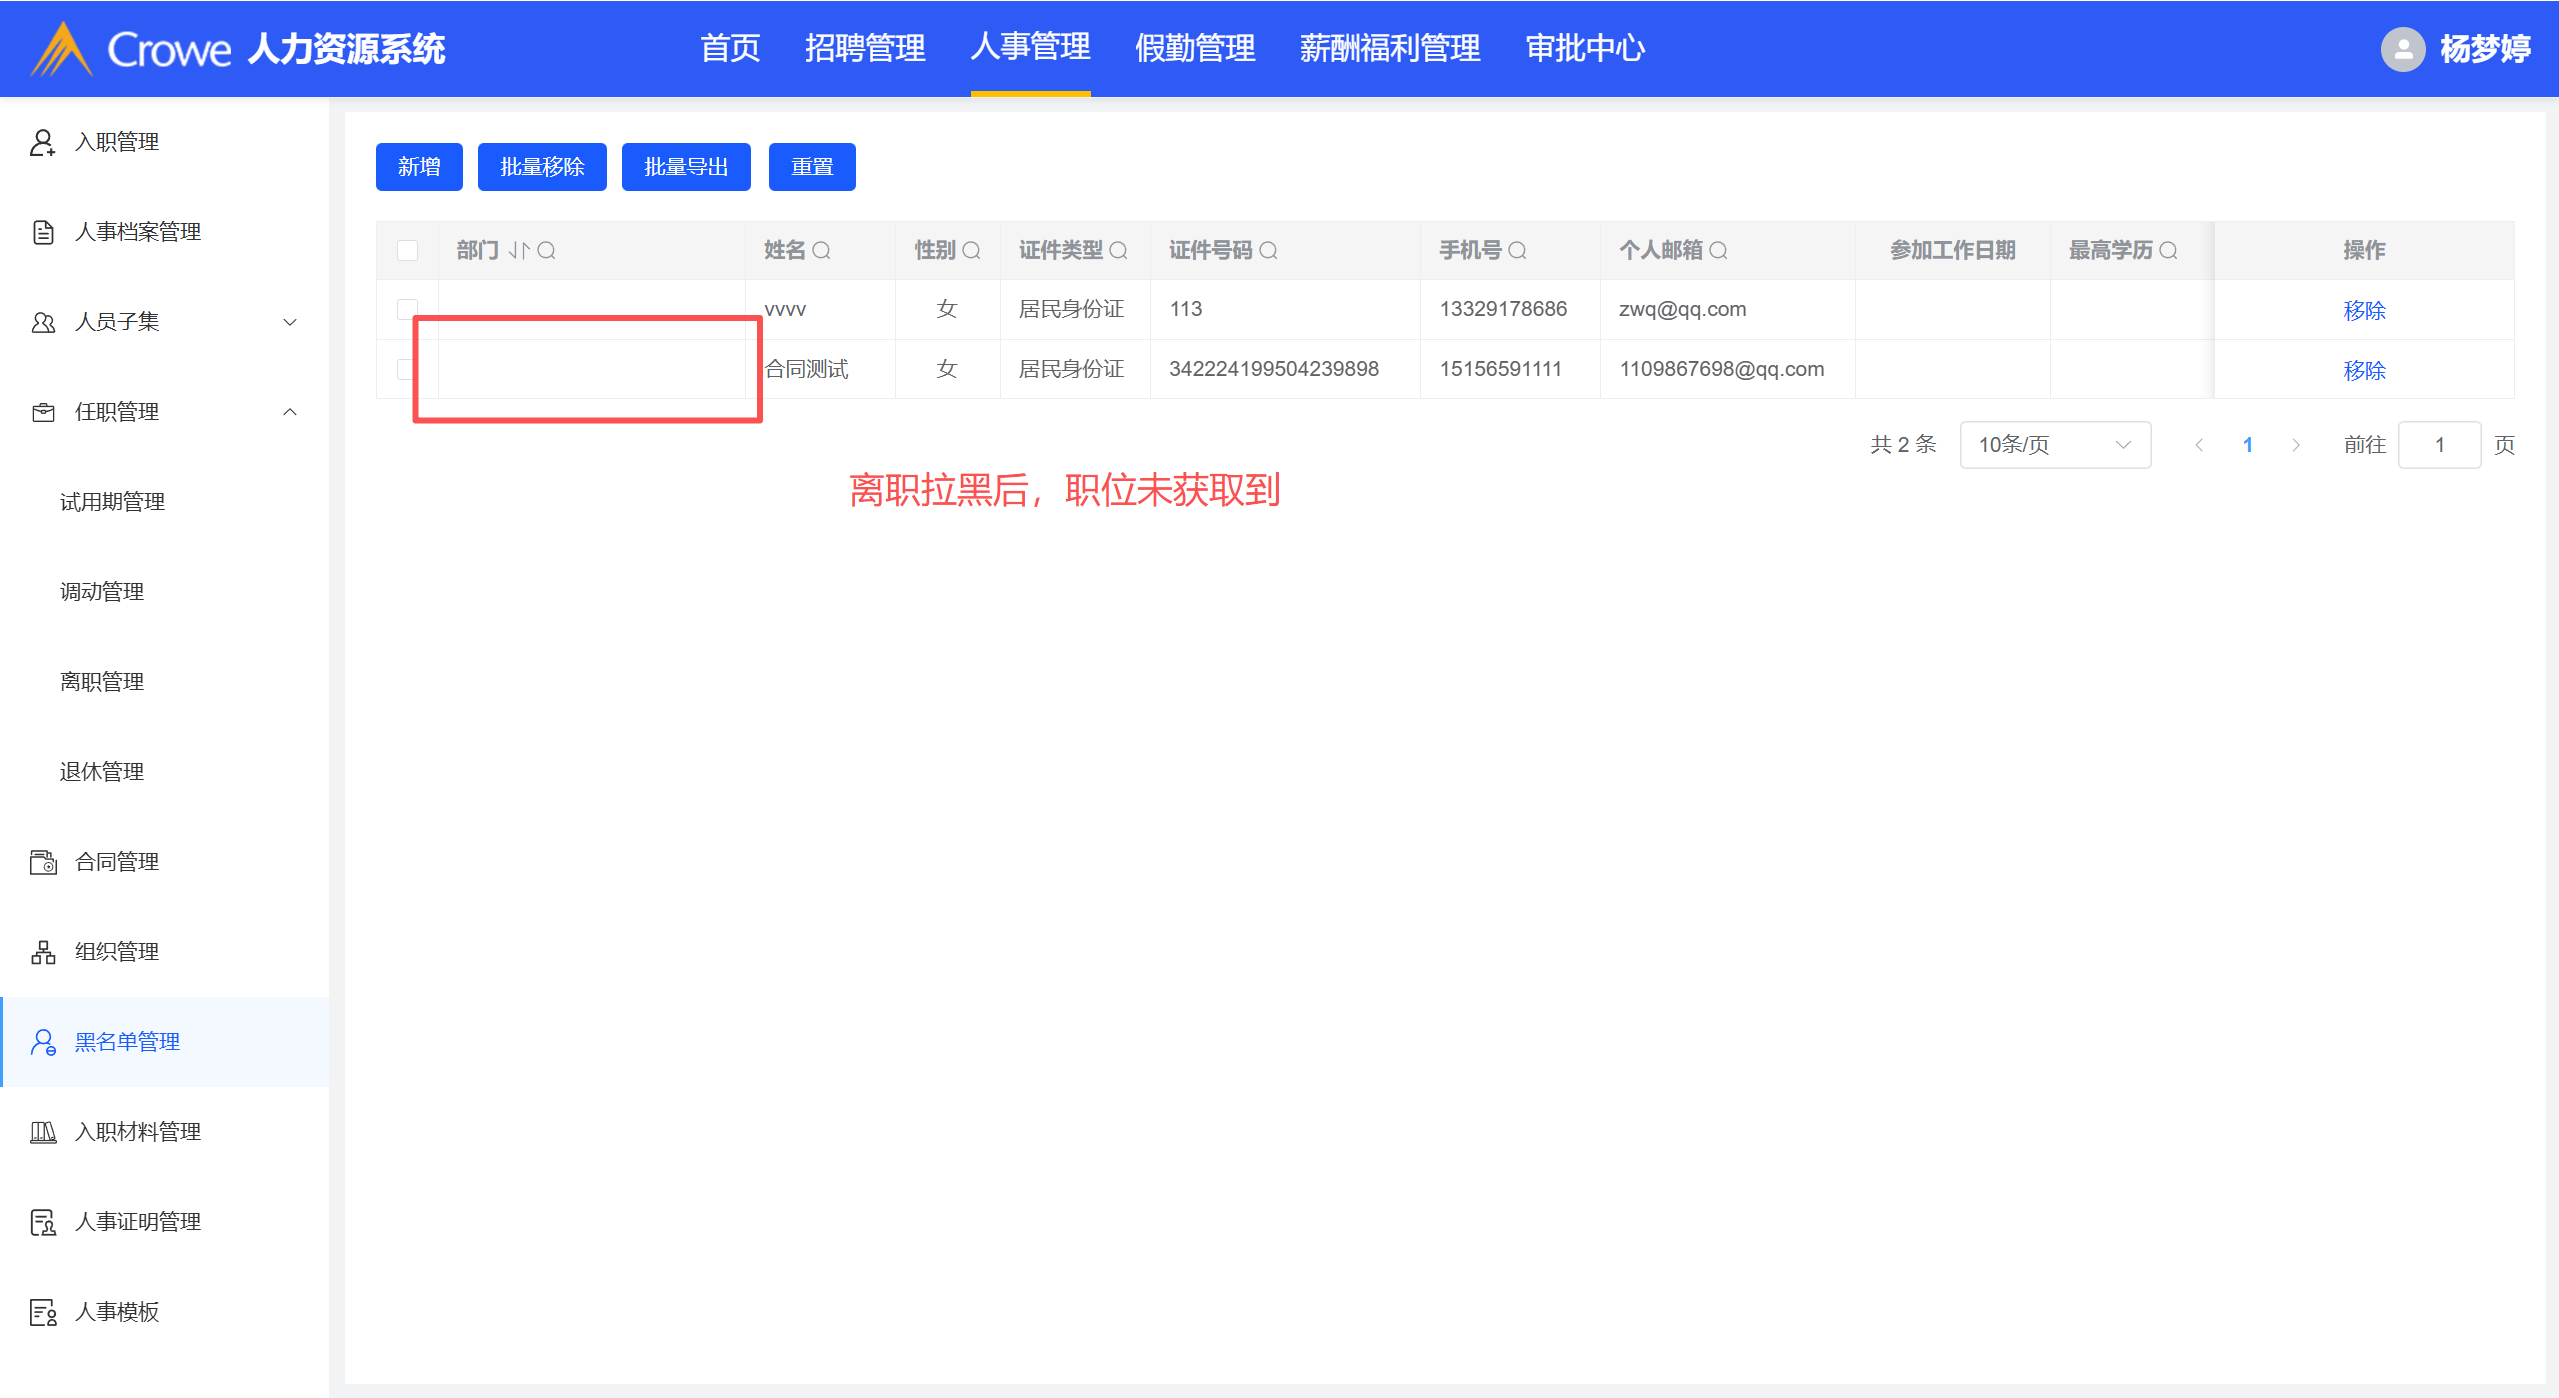Click the user avatar icon for 杨梦婷
The width and height of the screenshot is (2559, 1398).
[x=2402, y=48]
